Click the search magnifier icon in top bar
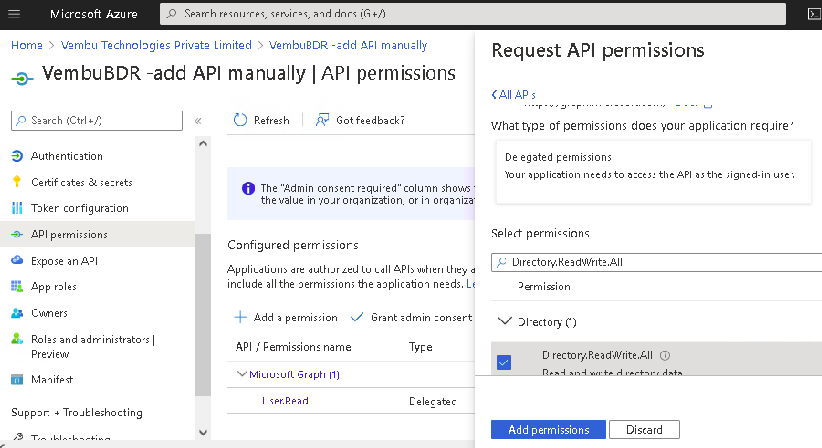This screenshot has width=822, height=448. coord(171,14)
